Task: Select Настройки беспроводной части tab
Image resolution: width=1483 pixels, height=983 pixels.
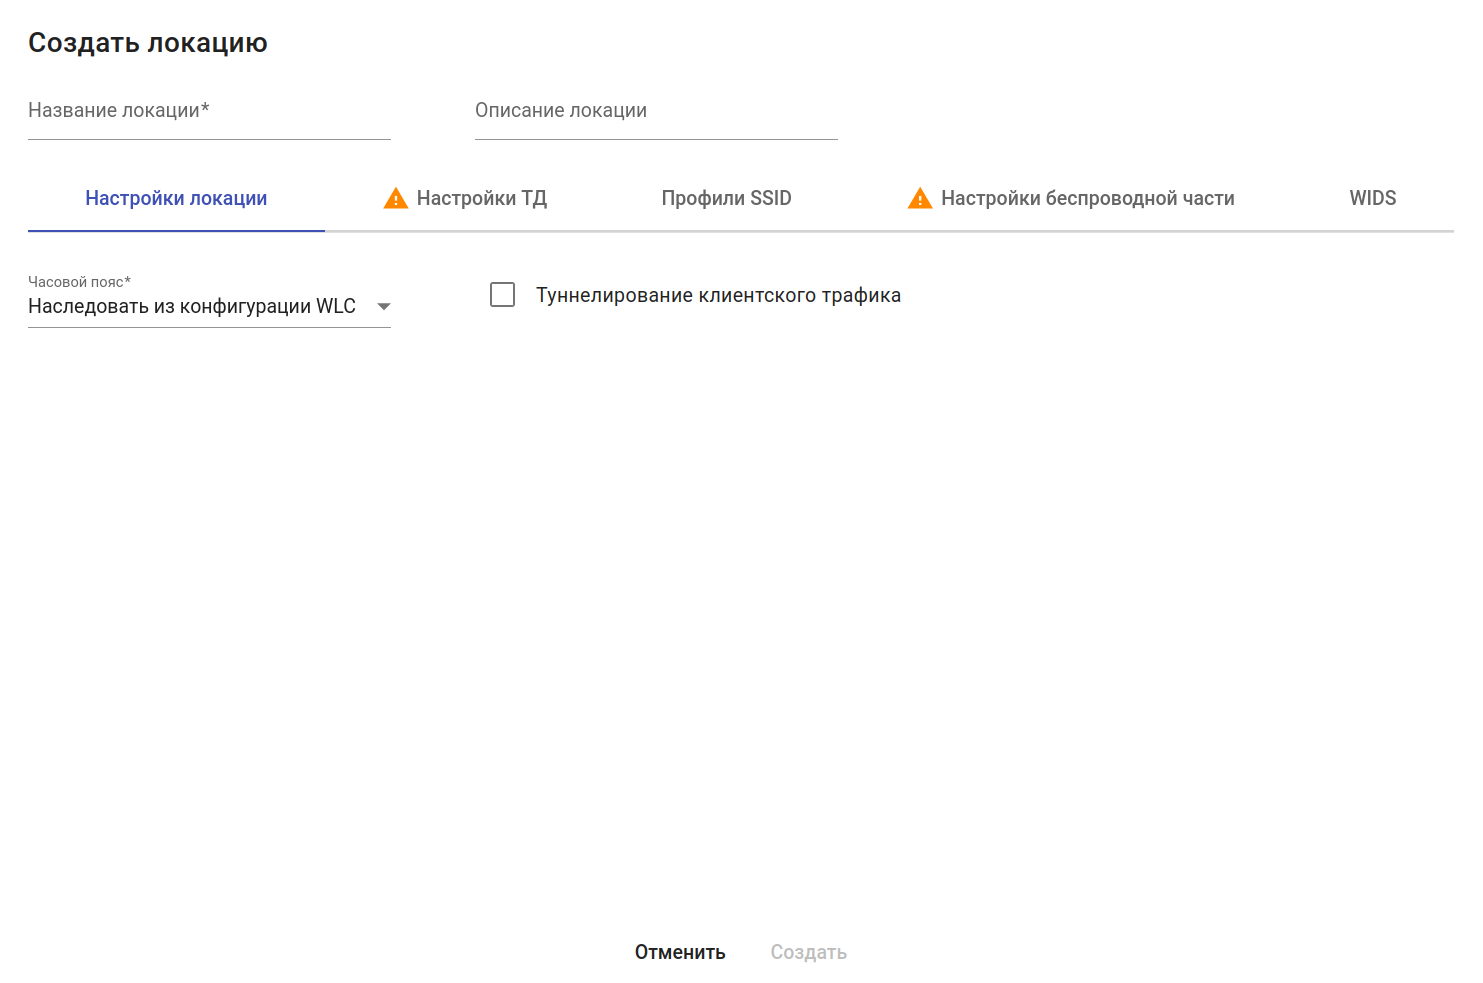Action: [1087, 199]
